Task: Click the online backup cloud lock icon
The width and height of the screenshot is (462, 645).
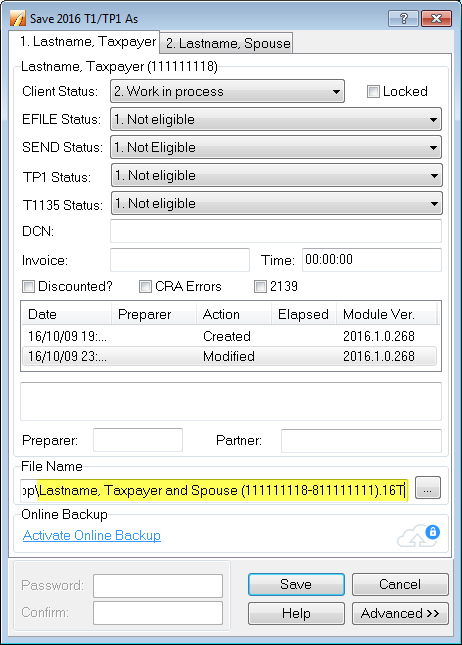Action: (418, 536)
